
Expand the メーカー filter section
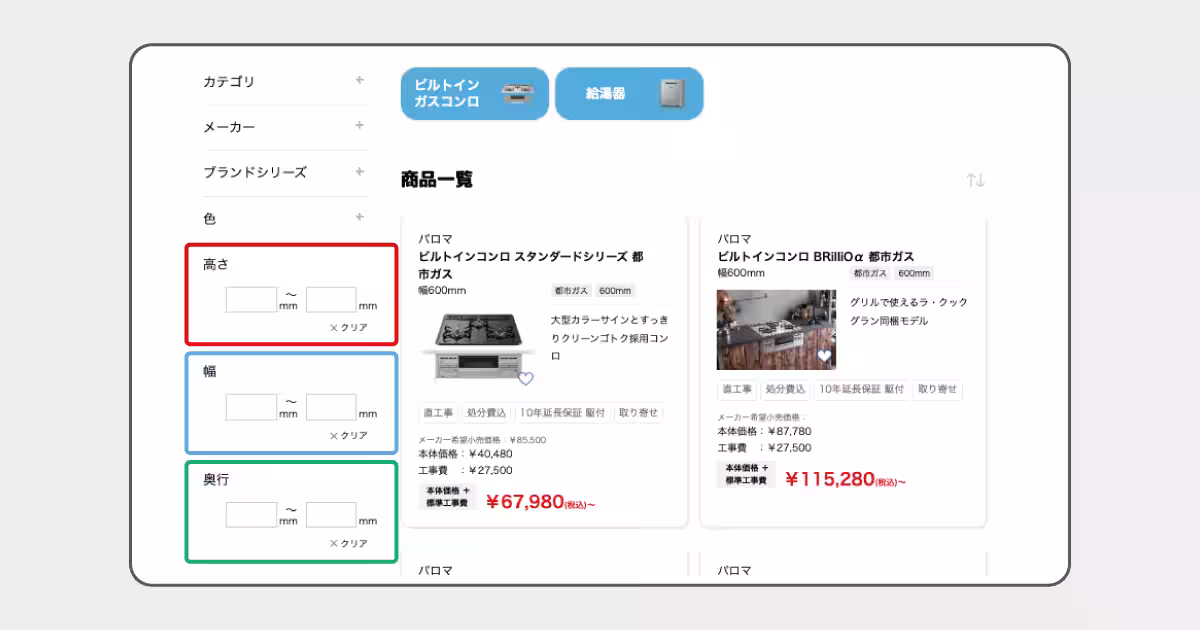pyautogui.click(x=358, y=127)
